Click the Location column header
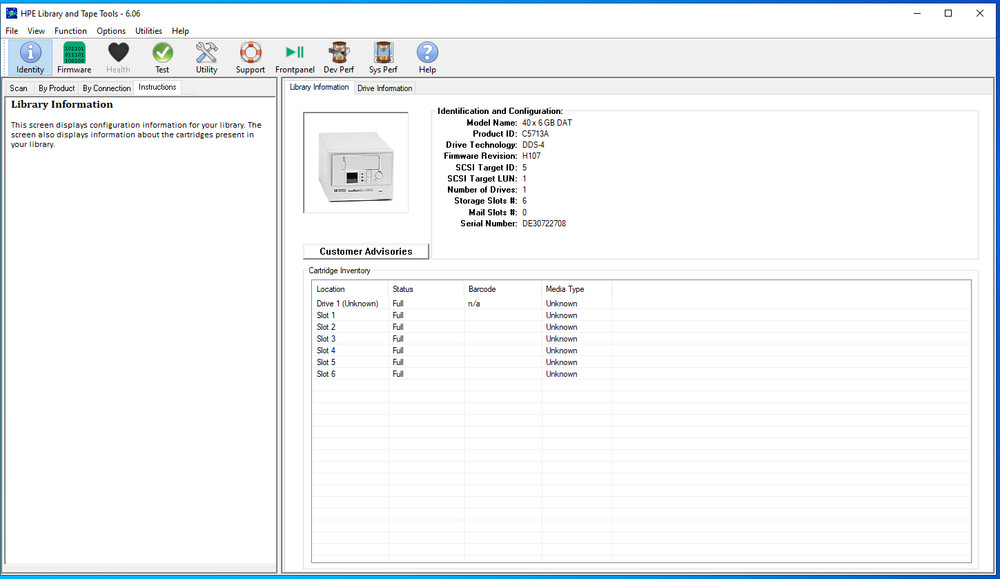The image size is (1000, 579). [x=350, y=289]
